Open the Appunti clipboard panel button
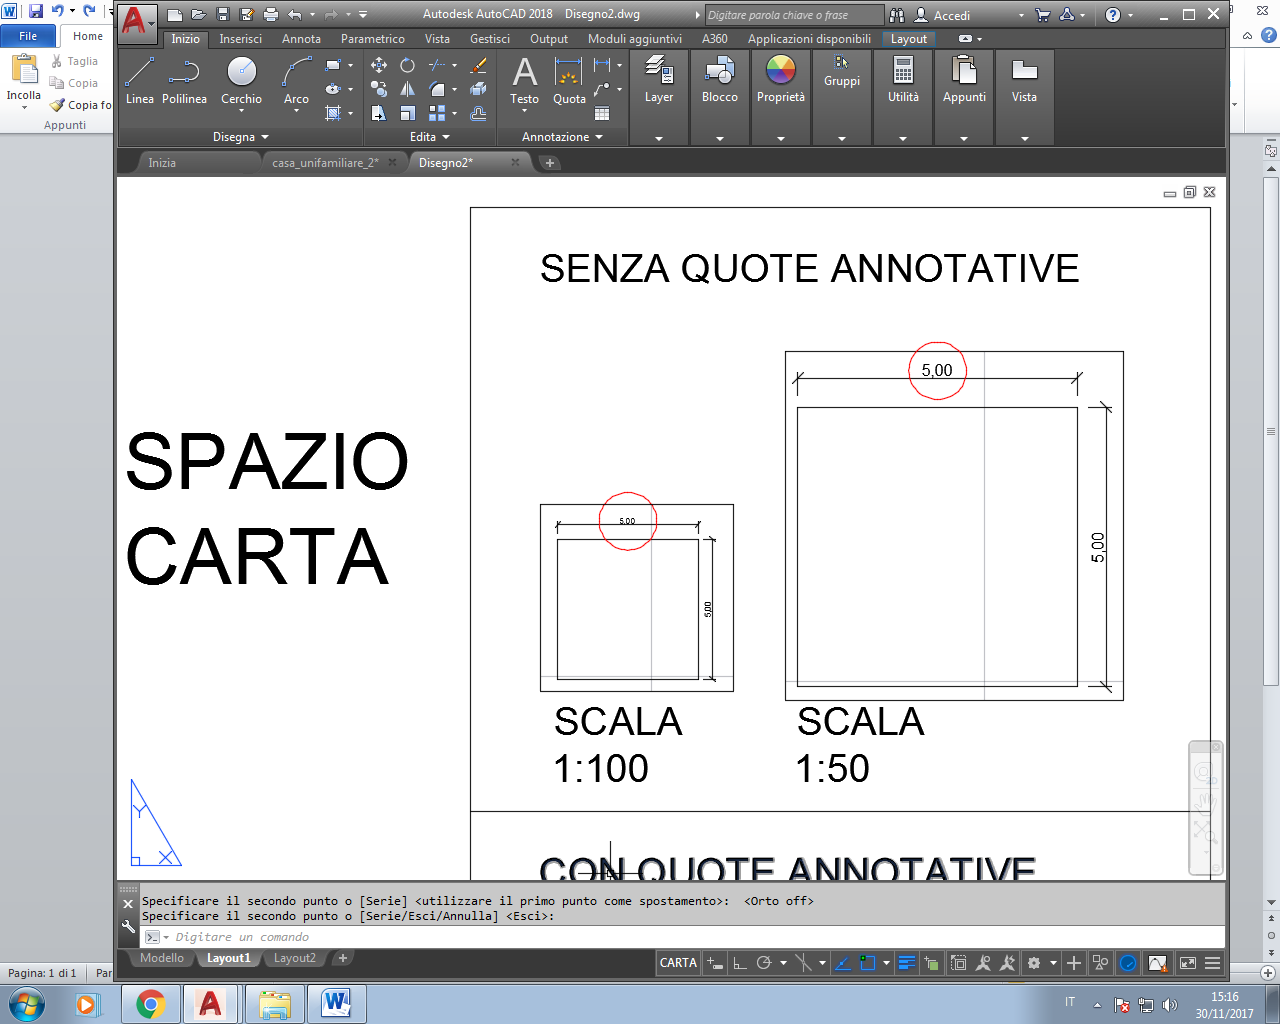Screen dimensions: 1280x1024 [x=964, y=80]
